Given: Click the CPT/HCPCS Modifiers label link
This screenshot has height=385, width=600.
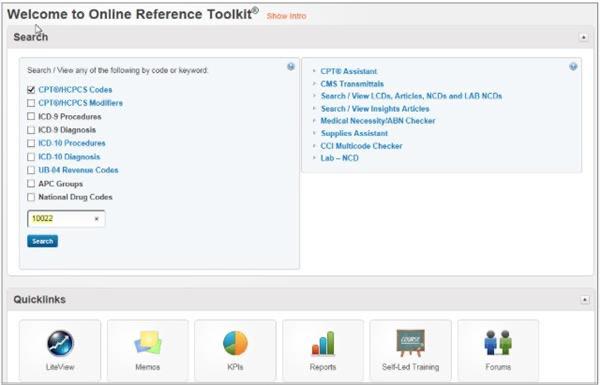Looking at the screenshot, I should pos(80,103).
